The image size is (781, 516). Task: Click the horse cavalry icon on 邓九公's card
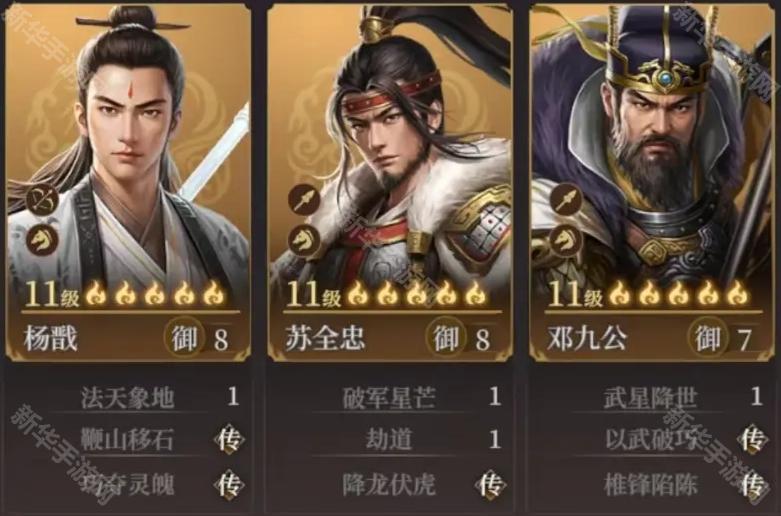click(566, 240)
